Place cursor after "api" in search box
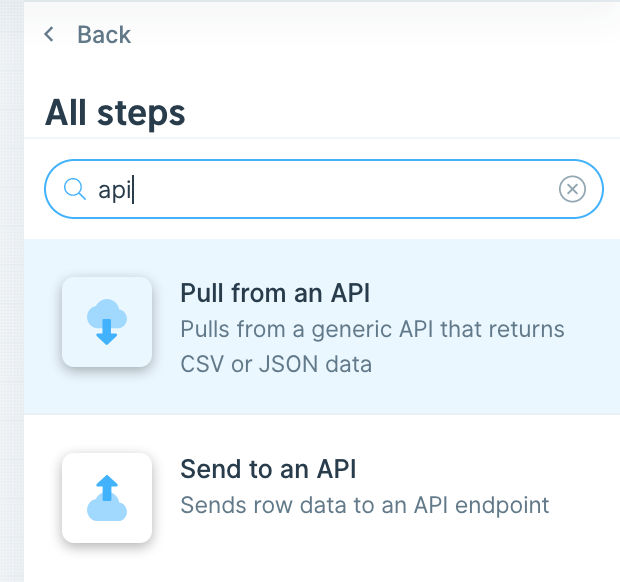This screenshot has width=620, height=582. pos(134,189)
